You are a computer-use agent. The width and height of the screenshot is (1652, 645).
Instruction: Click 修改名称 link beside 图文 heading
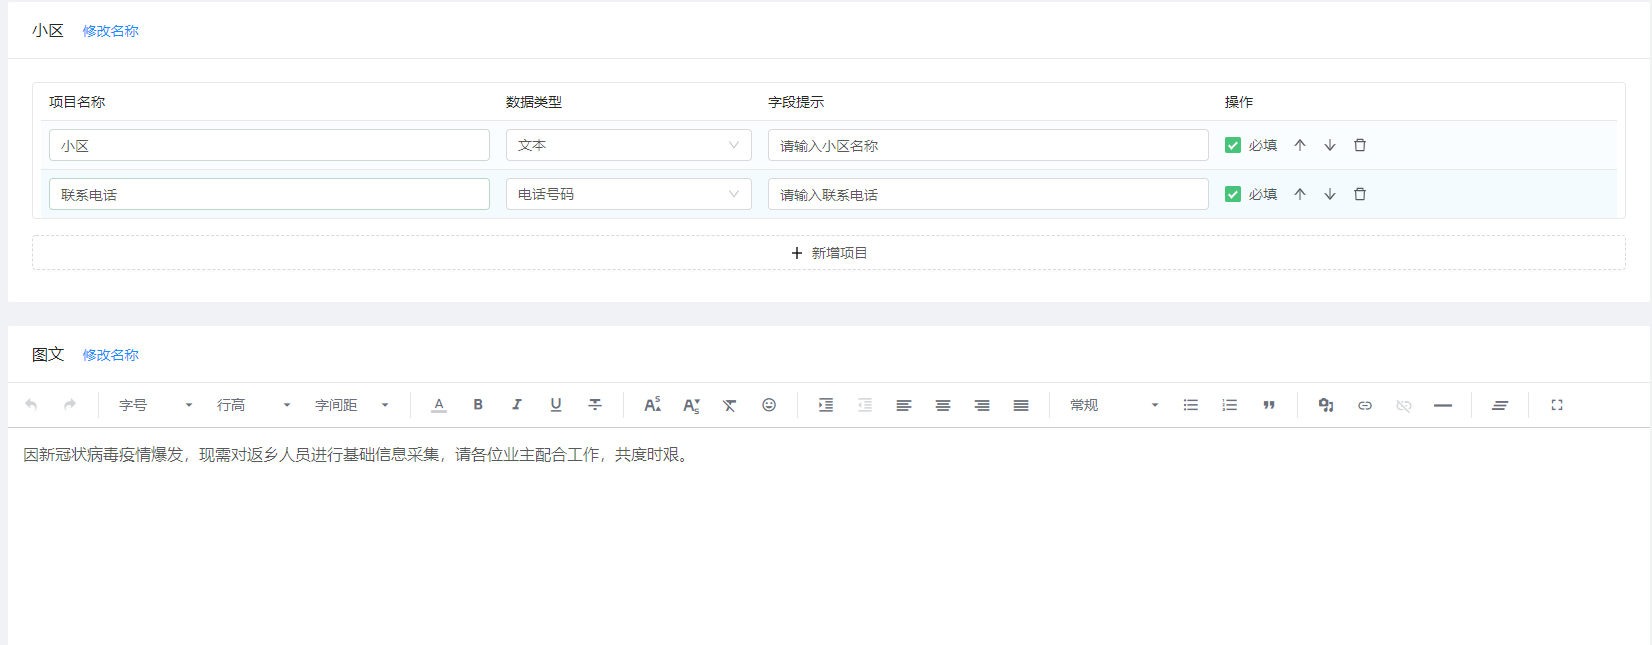[x=110, y=355]
